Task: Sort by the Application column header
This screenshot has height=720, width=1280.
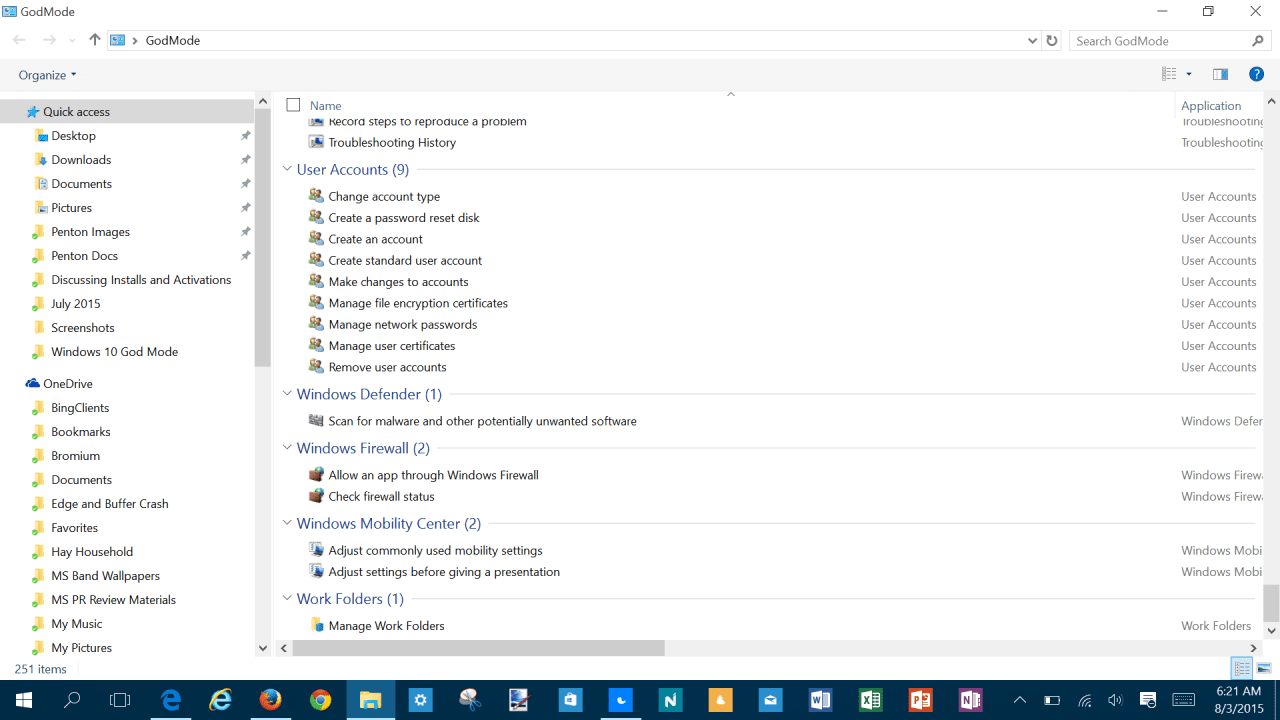Action: click(1210, 105)
